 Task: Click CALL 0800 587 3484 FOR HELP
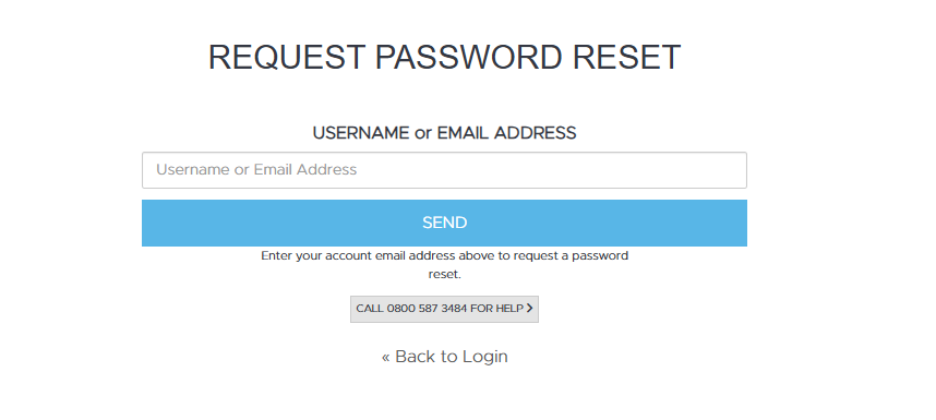click(440, 309)
